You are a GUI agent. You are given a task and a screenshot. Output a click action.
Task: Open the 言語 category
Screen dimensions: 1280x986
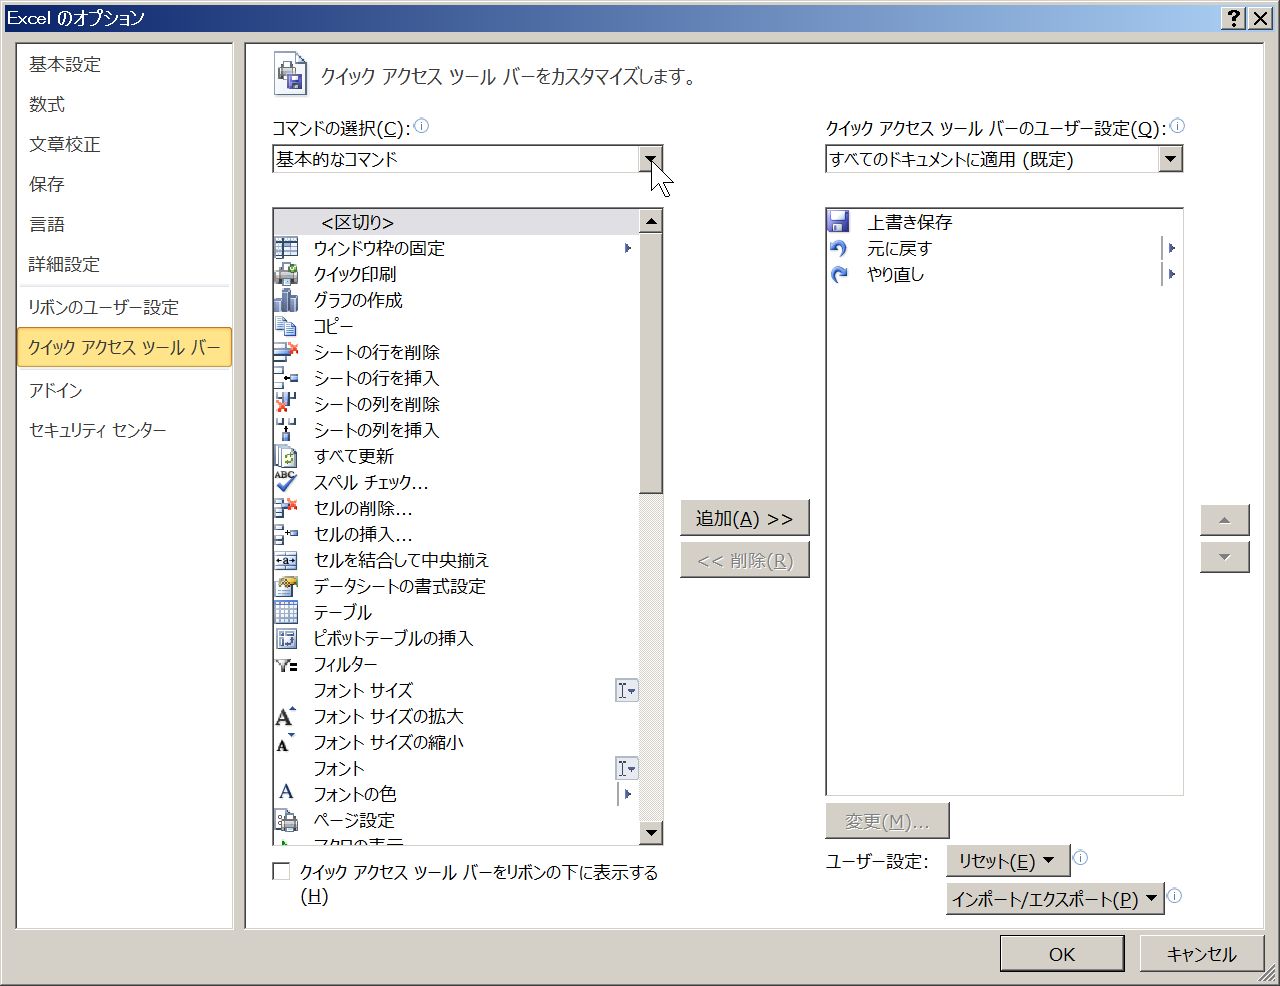124,224
